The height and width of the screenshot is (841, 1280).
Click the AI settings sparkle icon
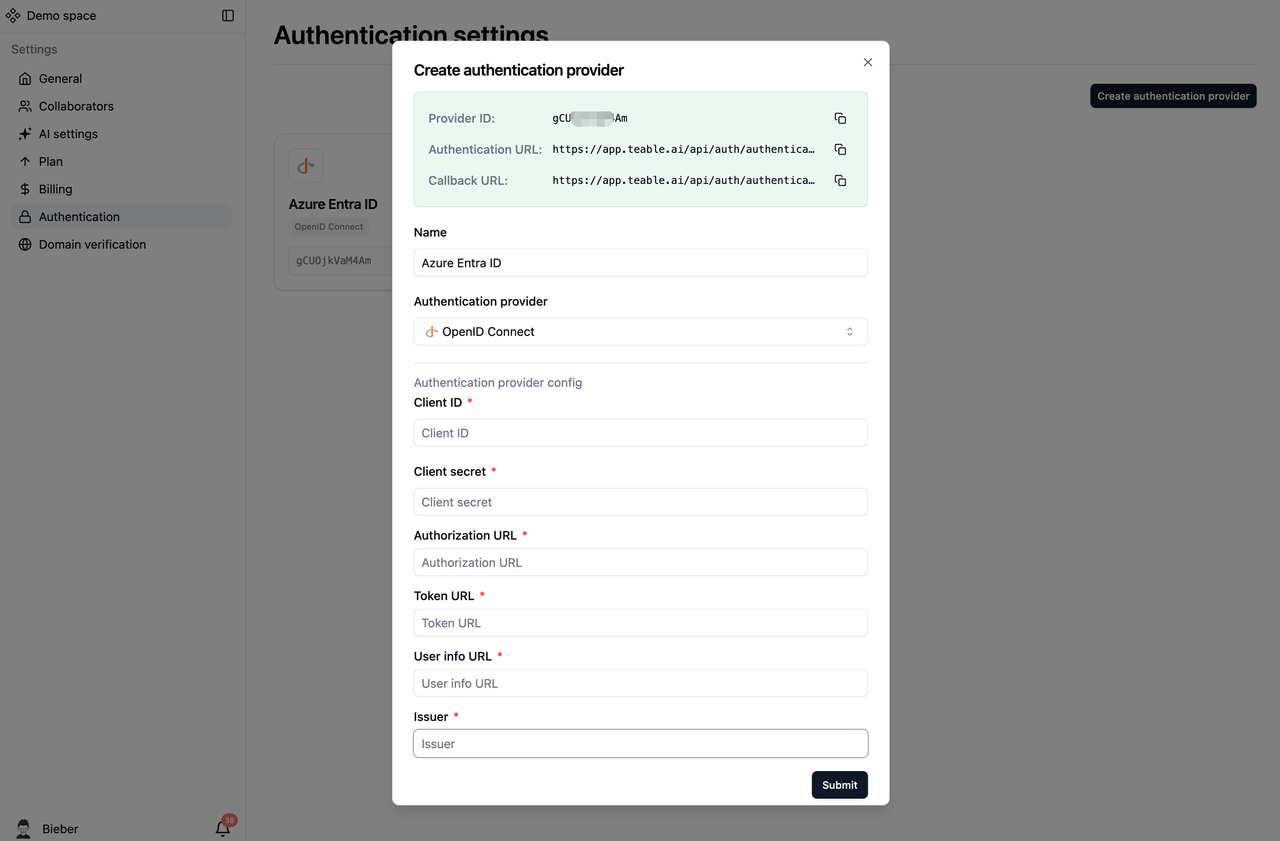click(25, 134)
